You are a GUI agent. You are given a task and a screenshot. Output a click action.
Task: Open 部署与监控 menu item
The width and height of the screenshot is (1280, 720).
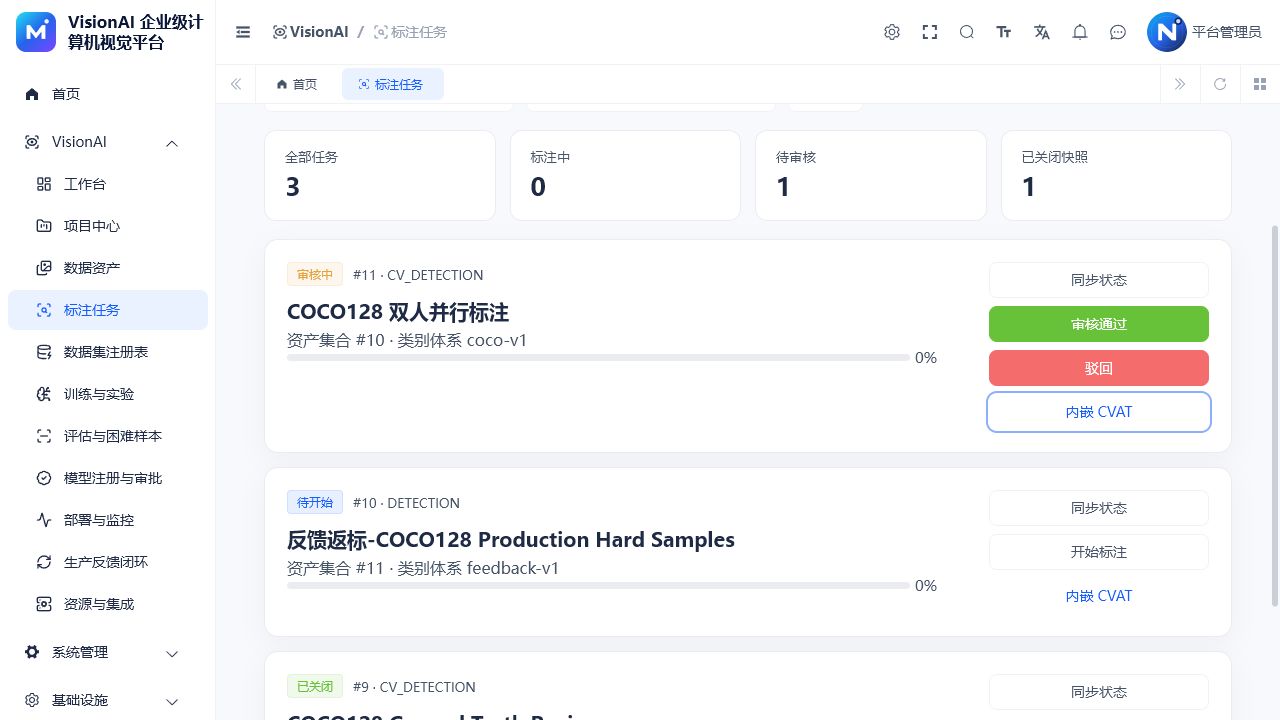pos(108,520)
